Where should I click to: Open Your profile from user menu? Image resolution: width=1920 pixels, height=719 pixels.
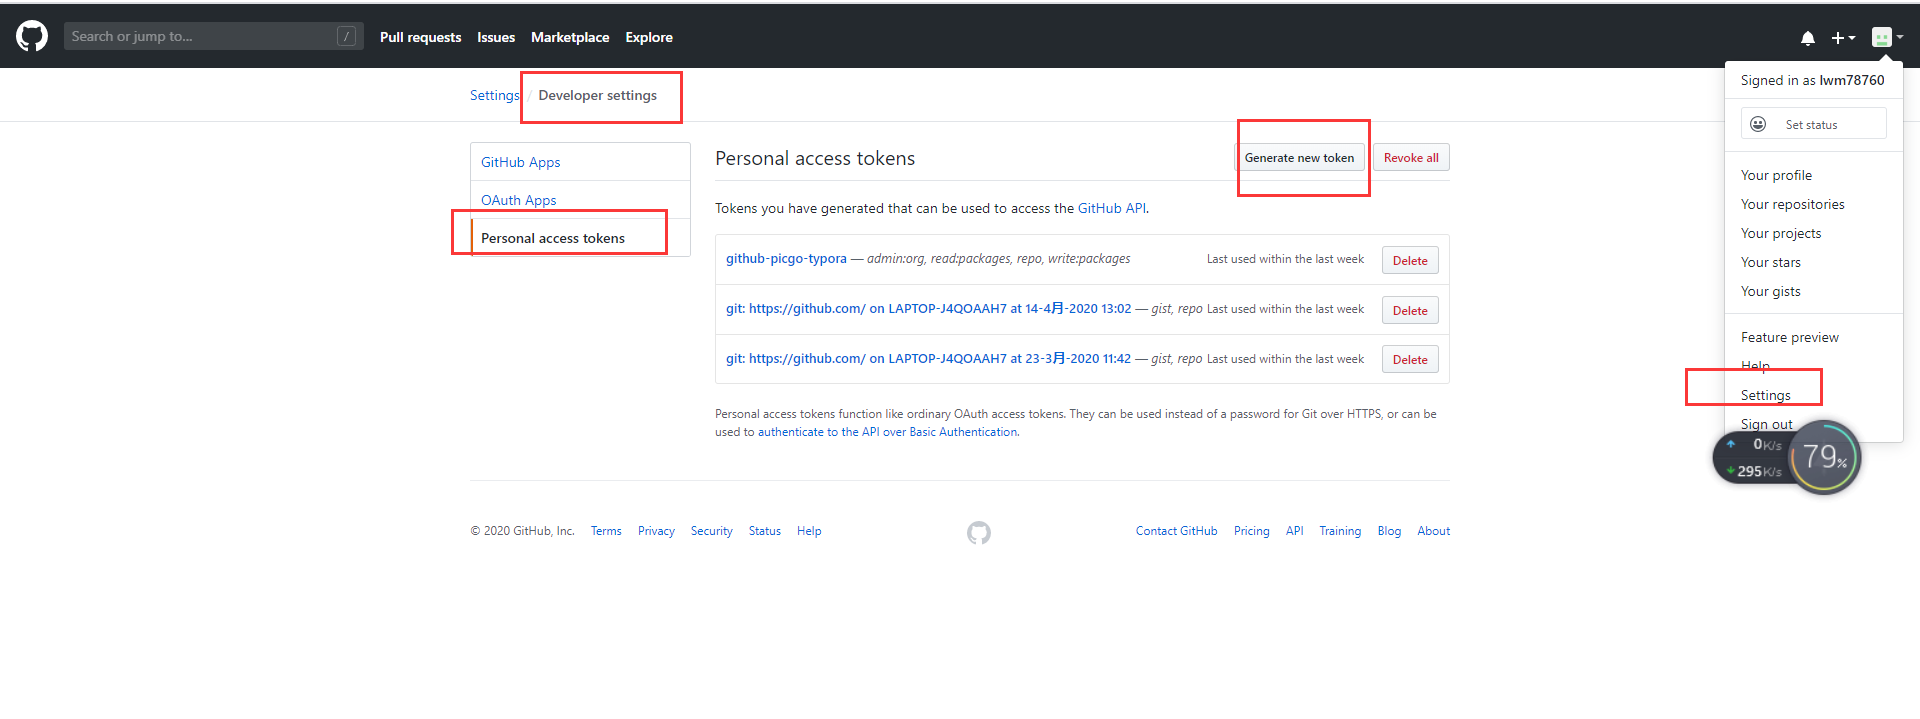[x=1776, y=175]
